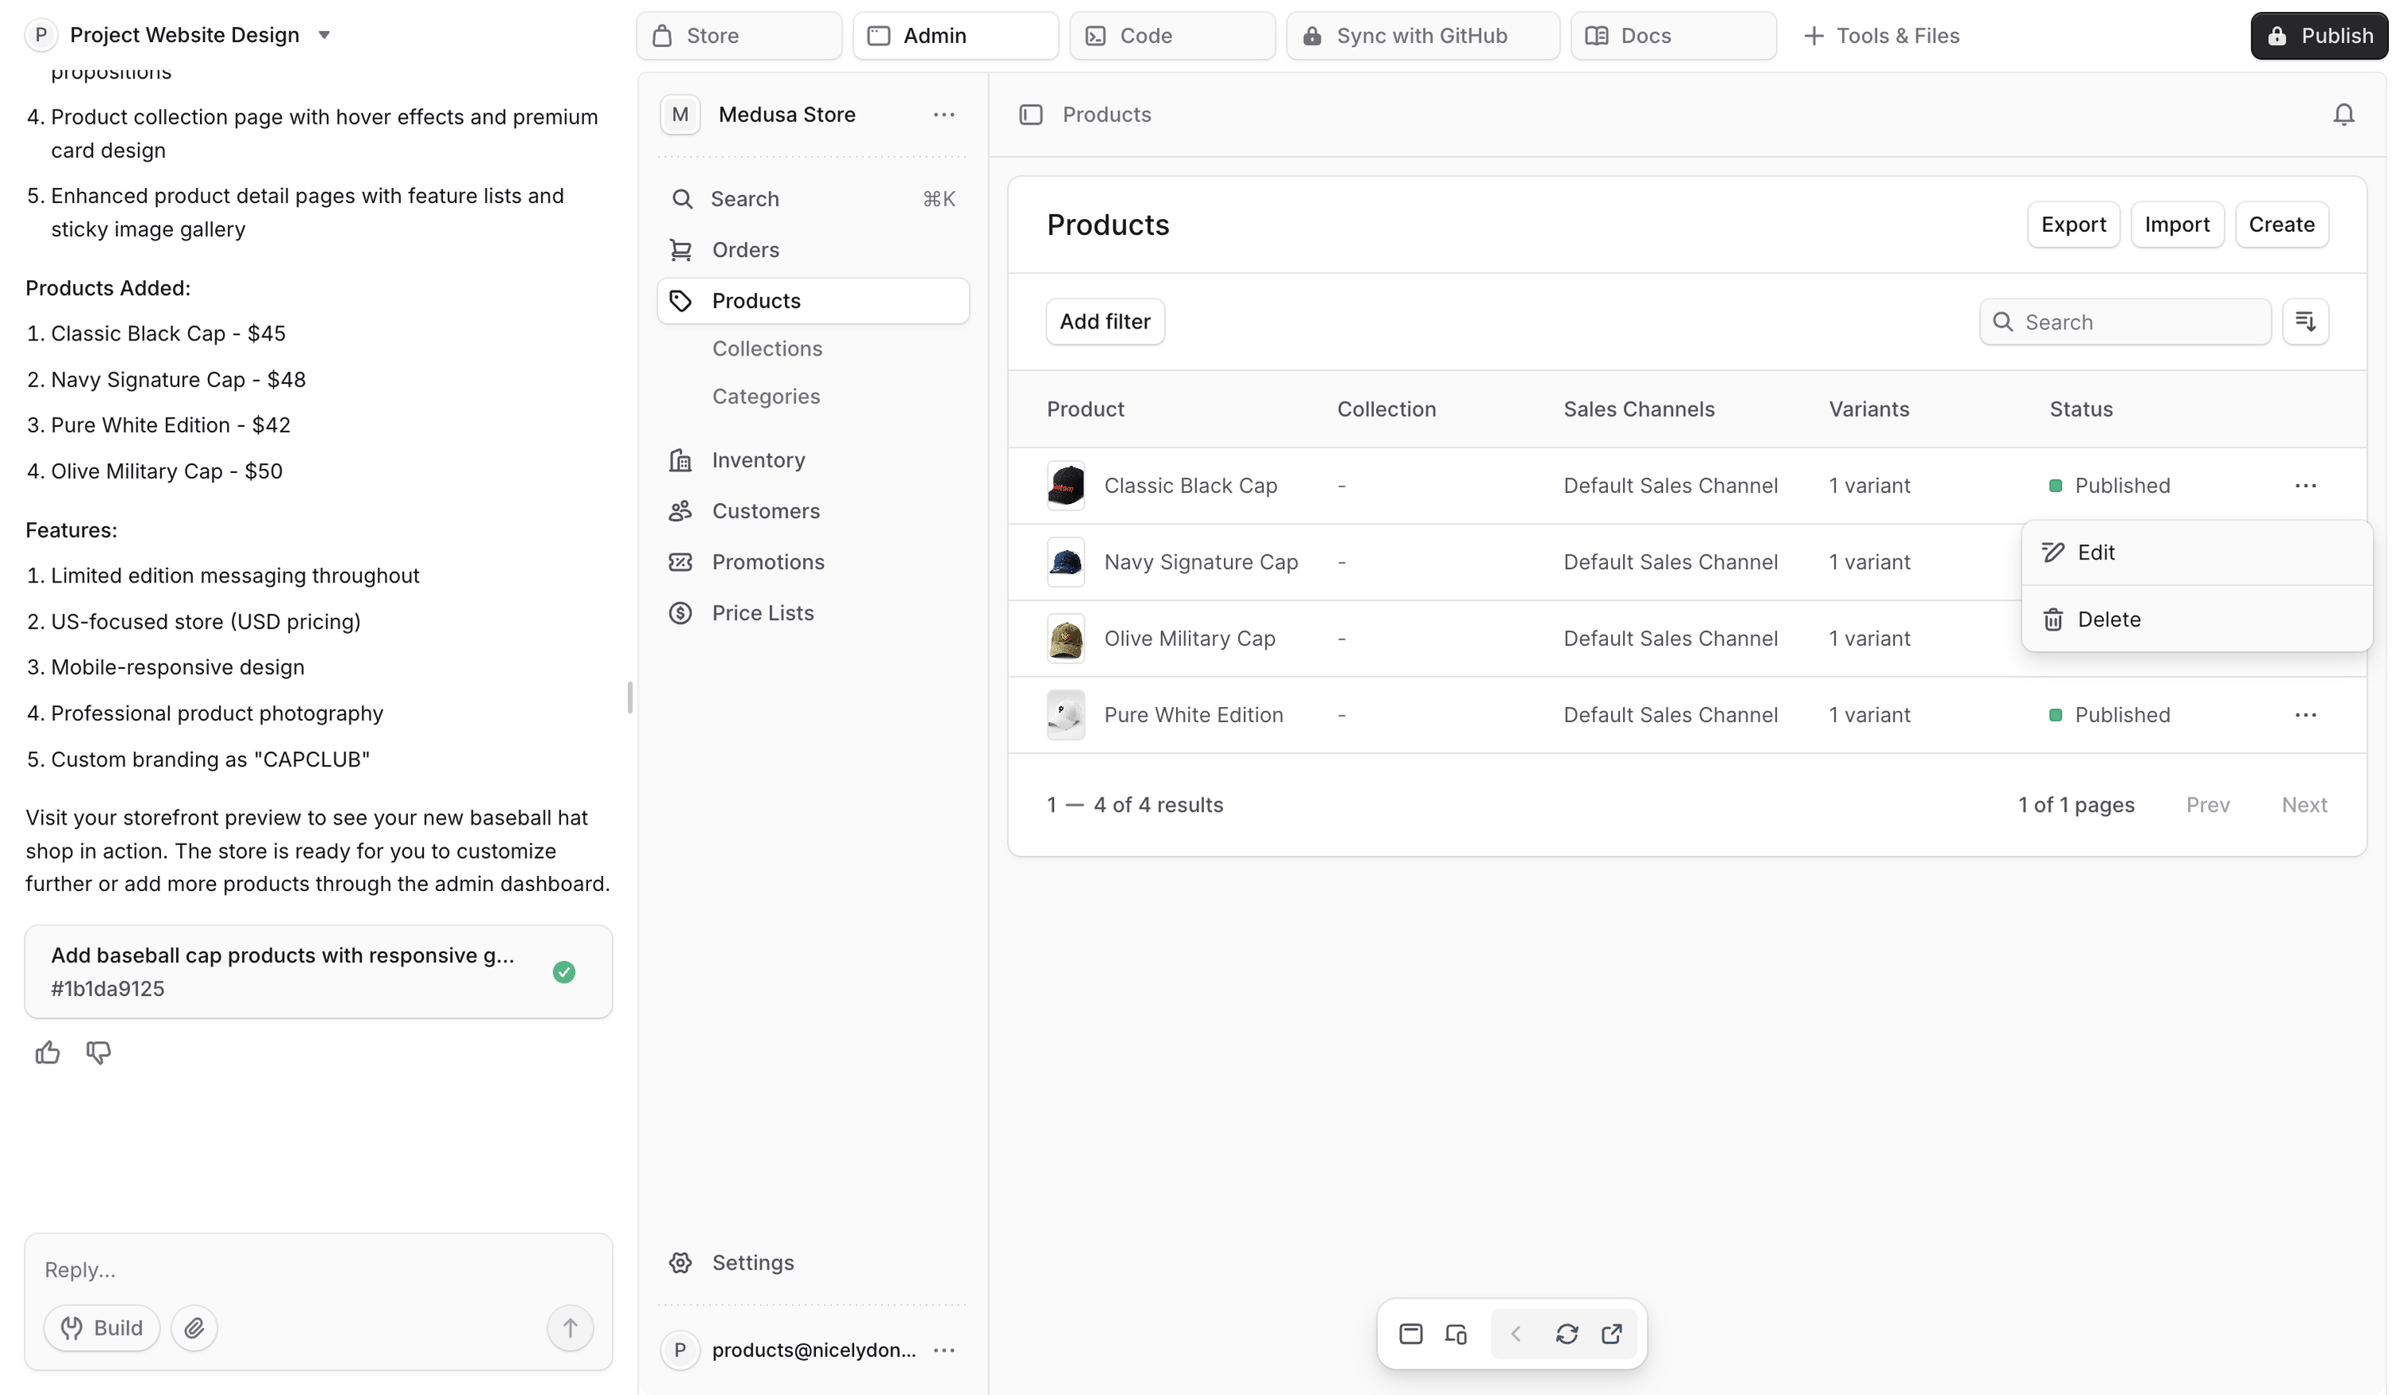Open row actions for Pure White Edition

coord(2305,714)
